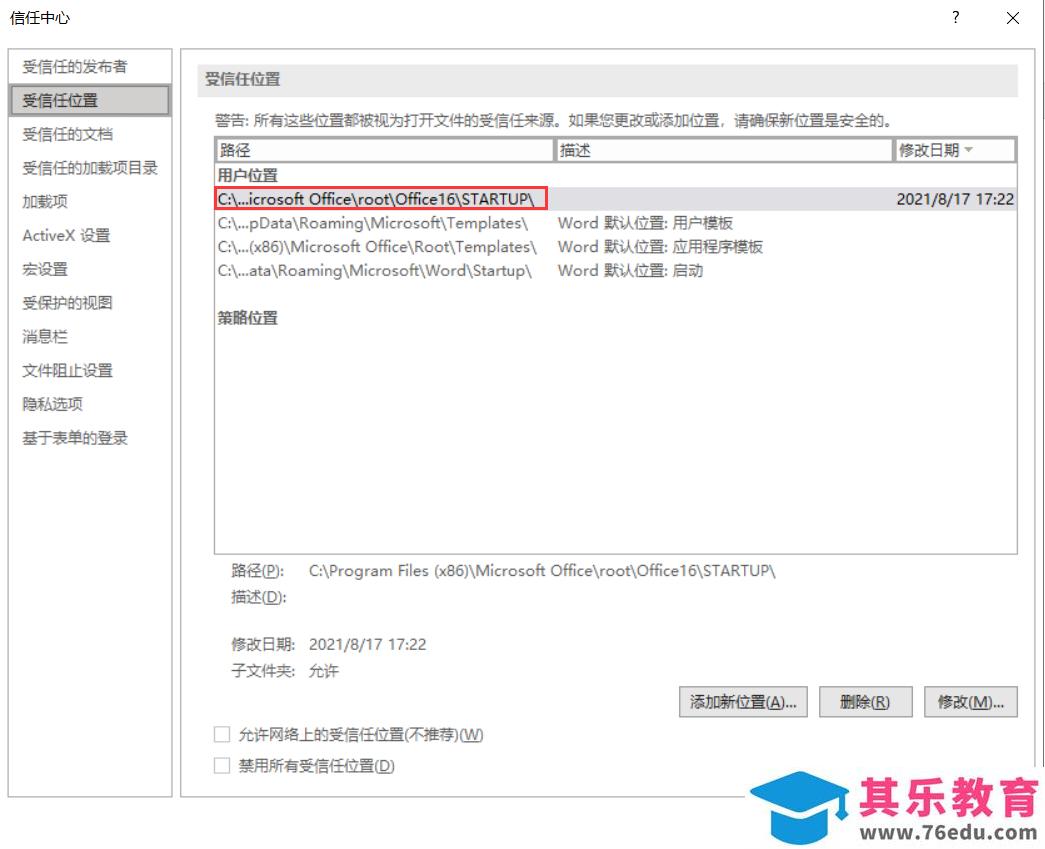The image size is (1045, 849).
Task: Close the 信任中心 dialog
Action: [x=1012, y=18]
